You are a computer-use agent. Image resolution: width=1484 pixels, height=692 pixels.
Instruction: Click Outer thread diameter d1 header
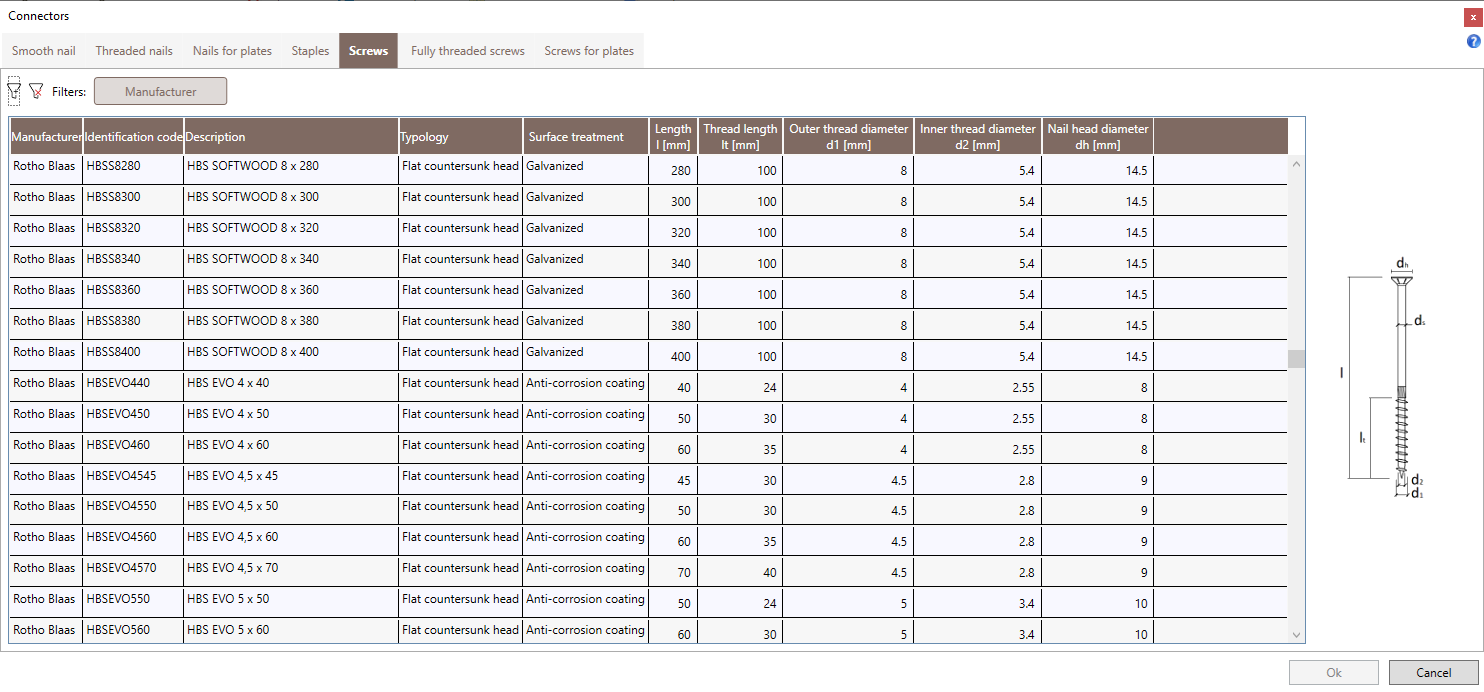[848, 136]
